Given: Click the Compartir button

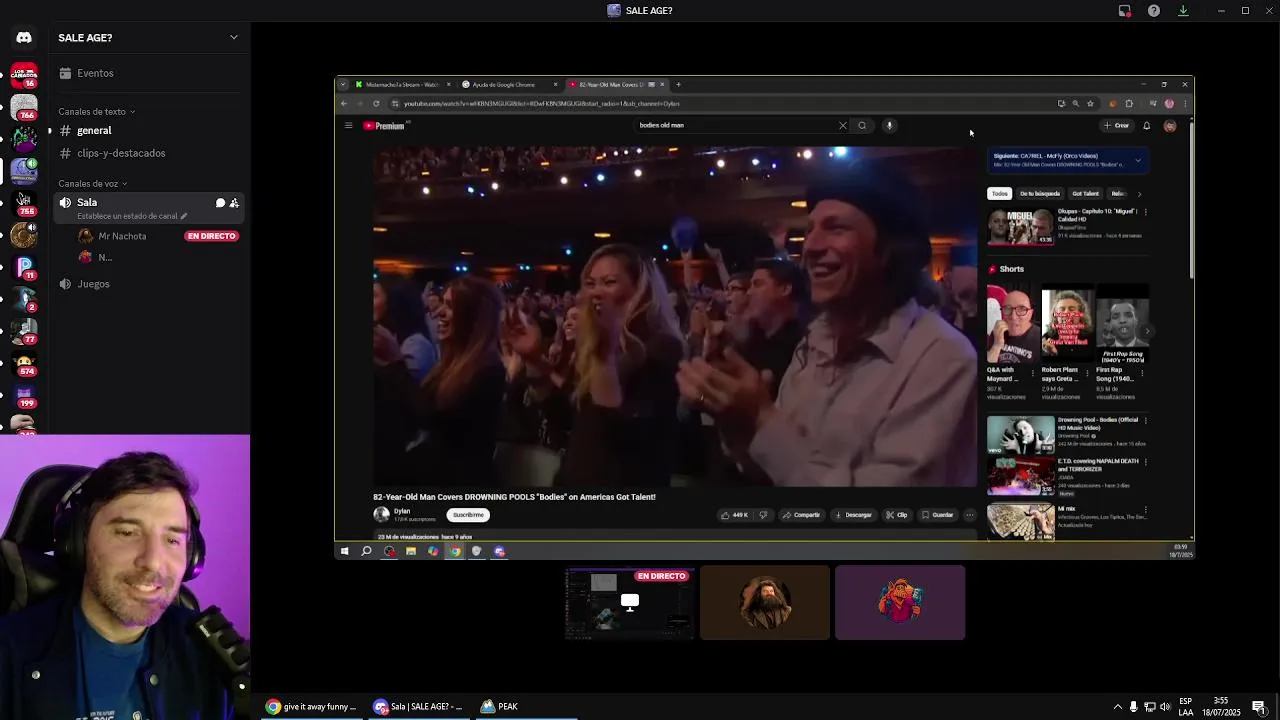Looking at the screenshot, I should 801,515.
